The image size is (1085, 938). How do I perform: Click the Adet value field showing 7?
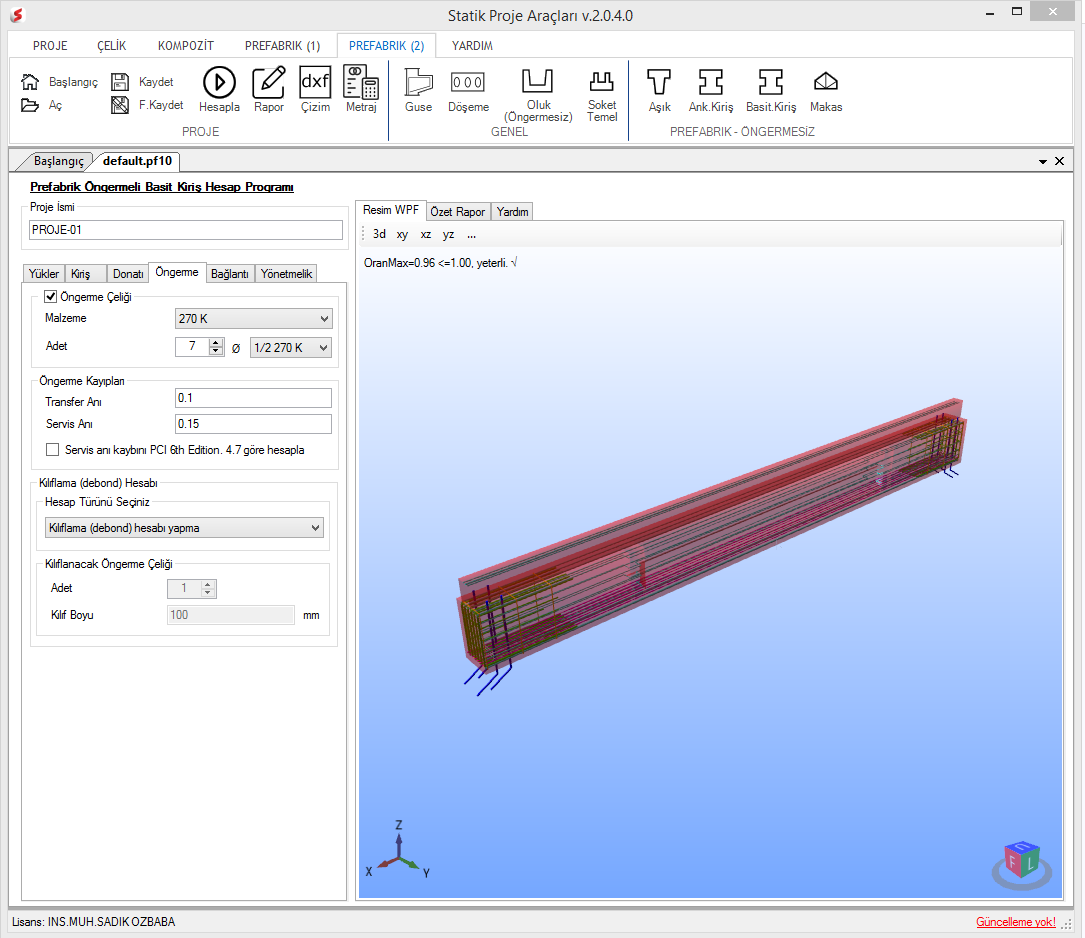pyautogui.click(x=192, y=347)
